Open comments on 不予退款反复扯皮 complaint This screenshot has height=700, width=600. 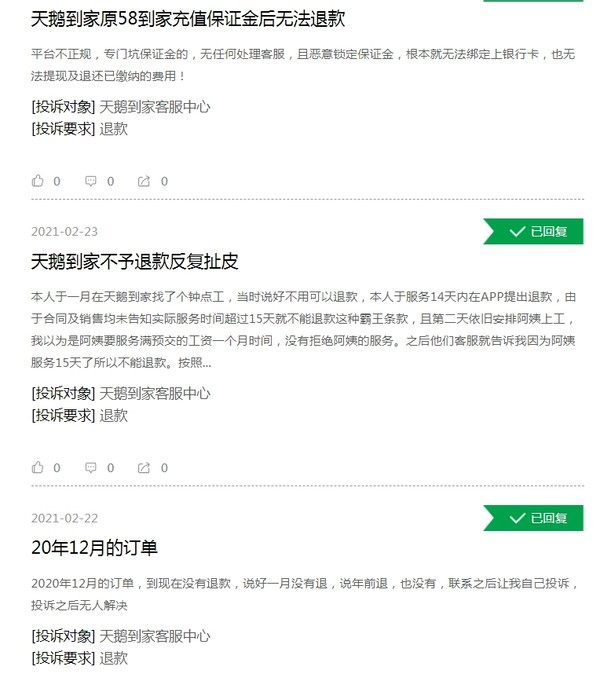pos(91,467)
